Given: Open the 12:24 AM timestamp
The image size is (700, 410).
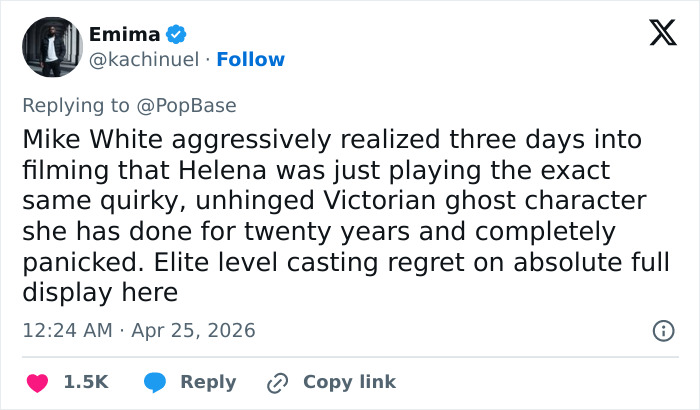Looking at the screenshot, I should coord(64,329).
